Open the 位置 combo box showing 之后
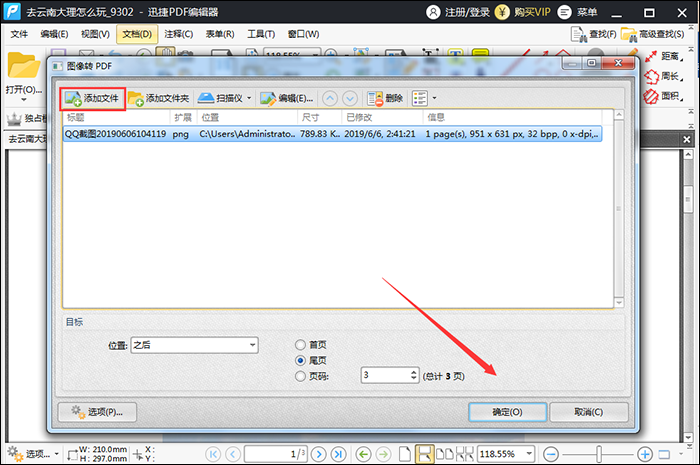 pos(194,345)
